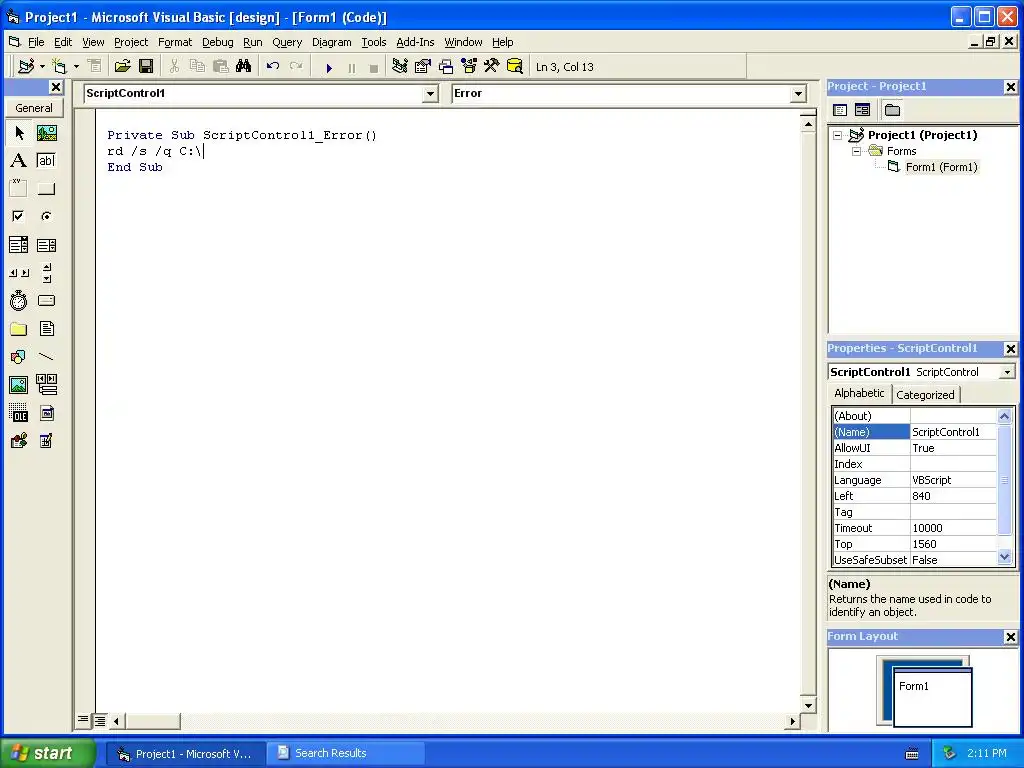This screenshot has height=768, width=1024.
Task: Select the VScrollBar control tool
Action: coord(46,273)
